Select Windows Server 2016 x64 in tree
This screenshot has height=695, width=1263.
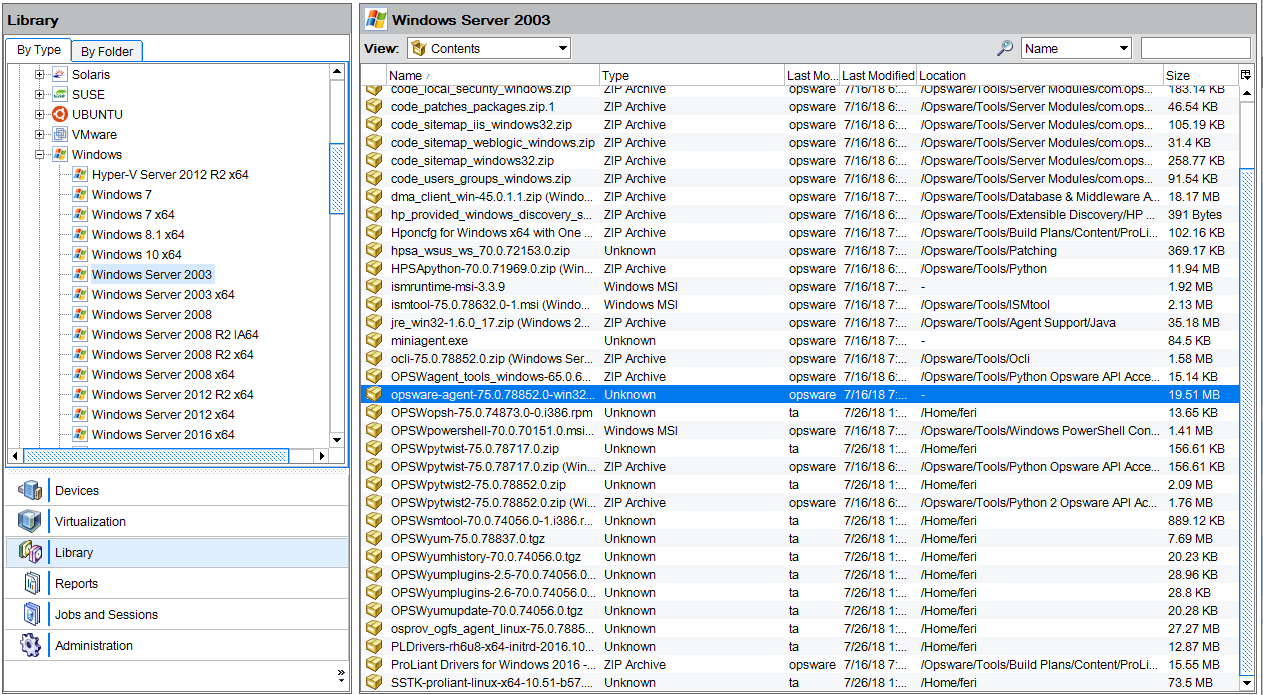[163, 434]
